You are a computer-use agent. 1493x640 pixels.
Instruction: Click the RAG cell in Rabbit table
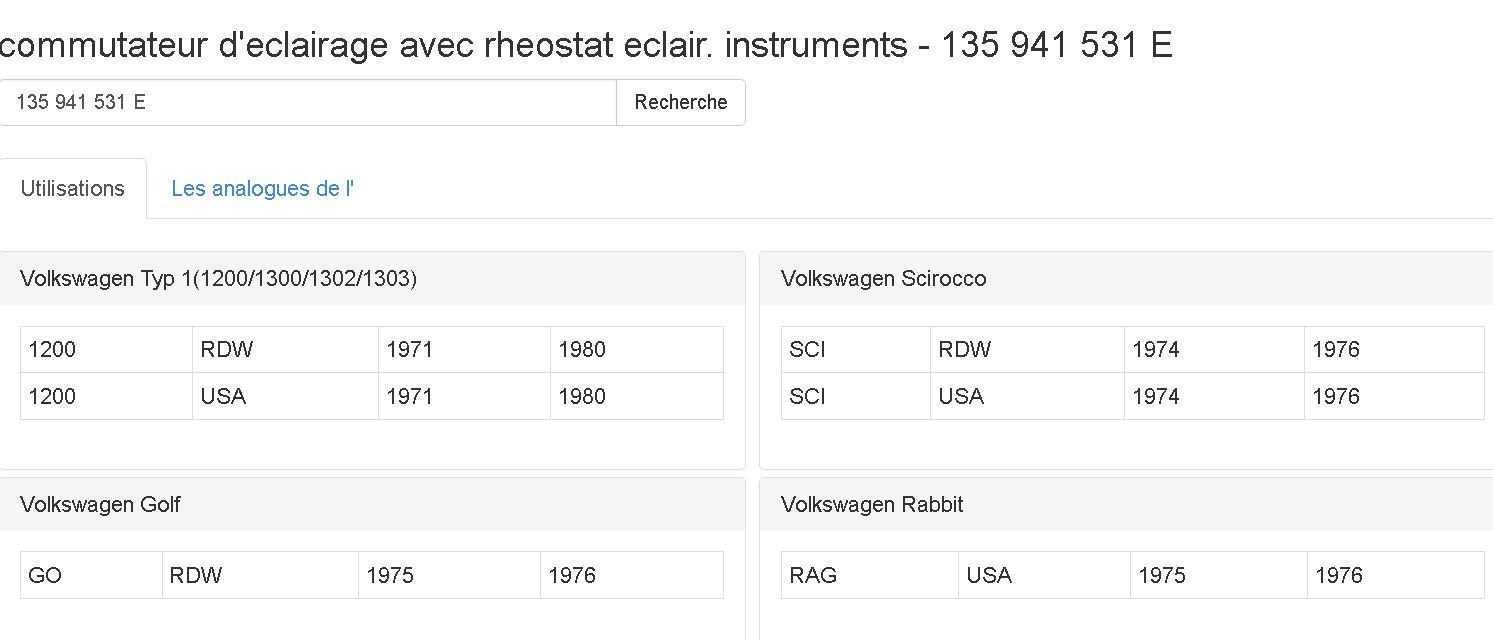tap(870, 575)
